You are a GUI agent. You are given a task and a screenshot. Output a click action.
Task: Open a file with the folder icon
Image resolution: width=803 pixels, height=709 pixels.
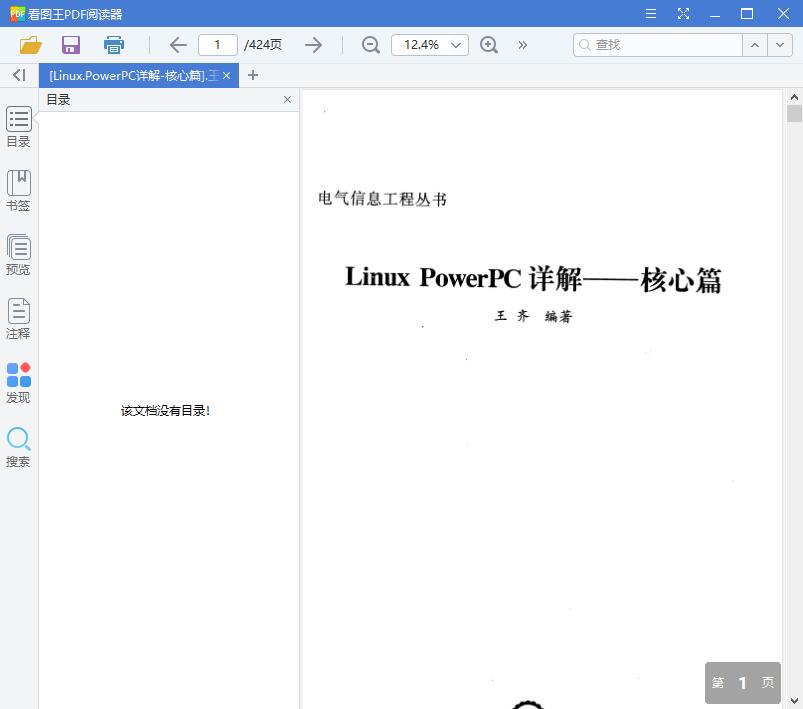tap(30, 45)
